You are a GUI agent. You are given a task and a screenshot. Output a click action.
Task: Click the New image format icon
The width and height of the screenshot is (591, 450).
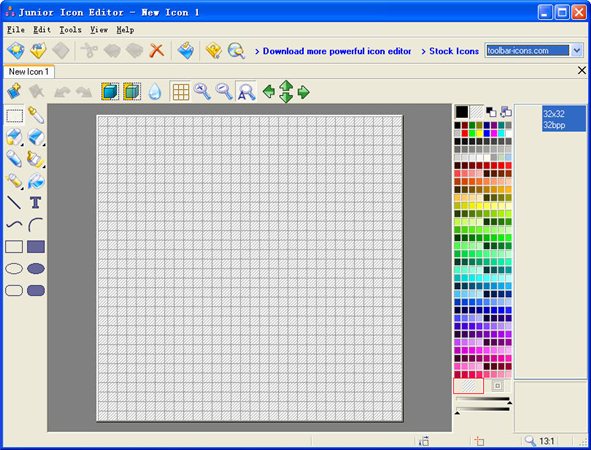(14, 91)
